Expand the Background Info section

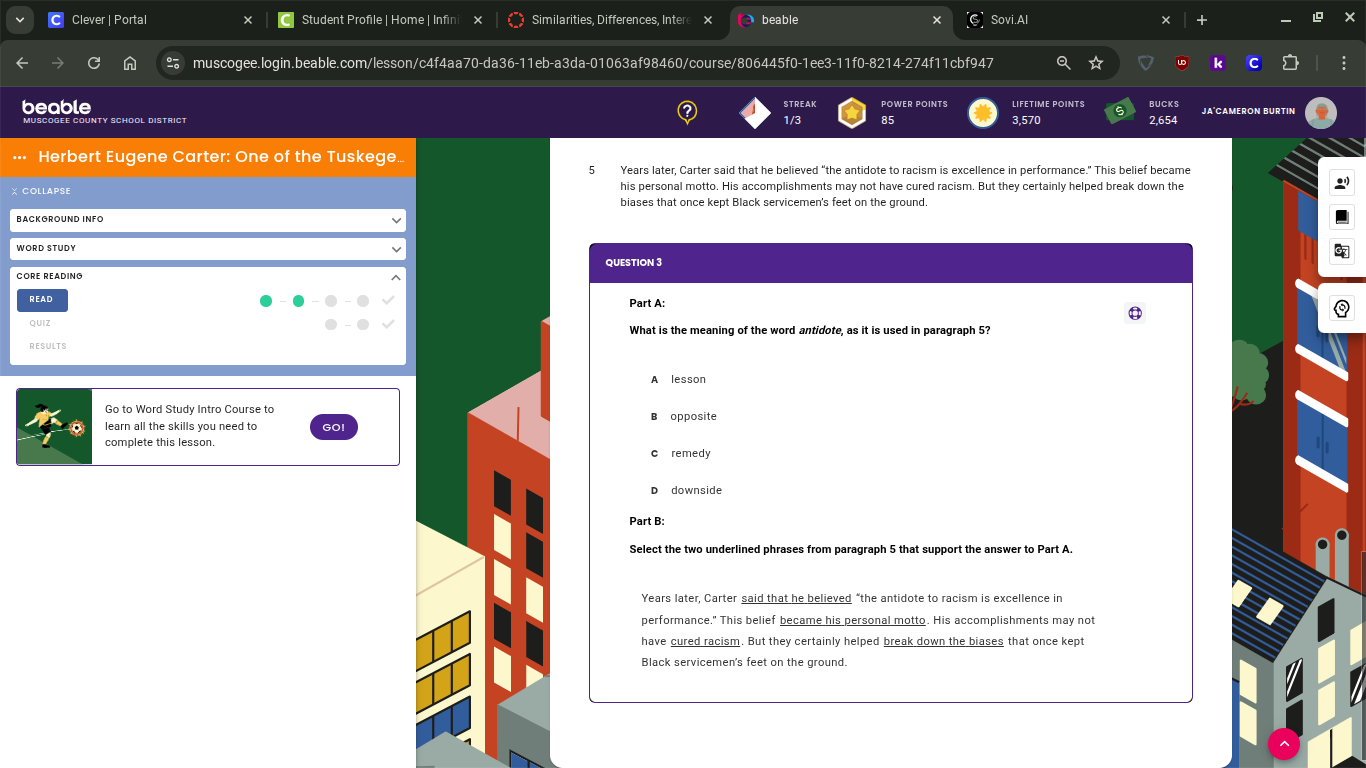point(207,220)
